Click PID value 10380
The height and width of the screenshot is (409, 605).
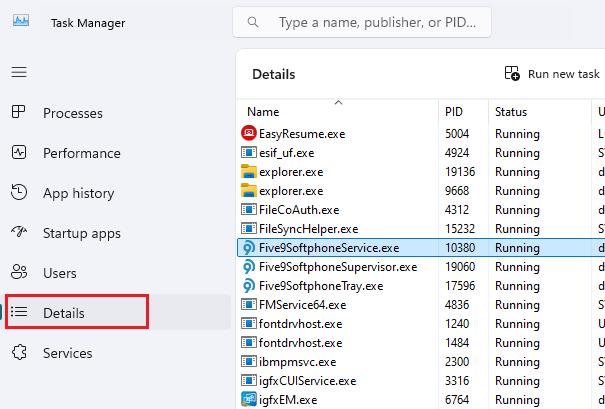point(460,248)
